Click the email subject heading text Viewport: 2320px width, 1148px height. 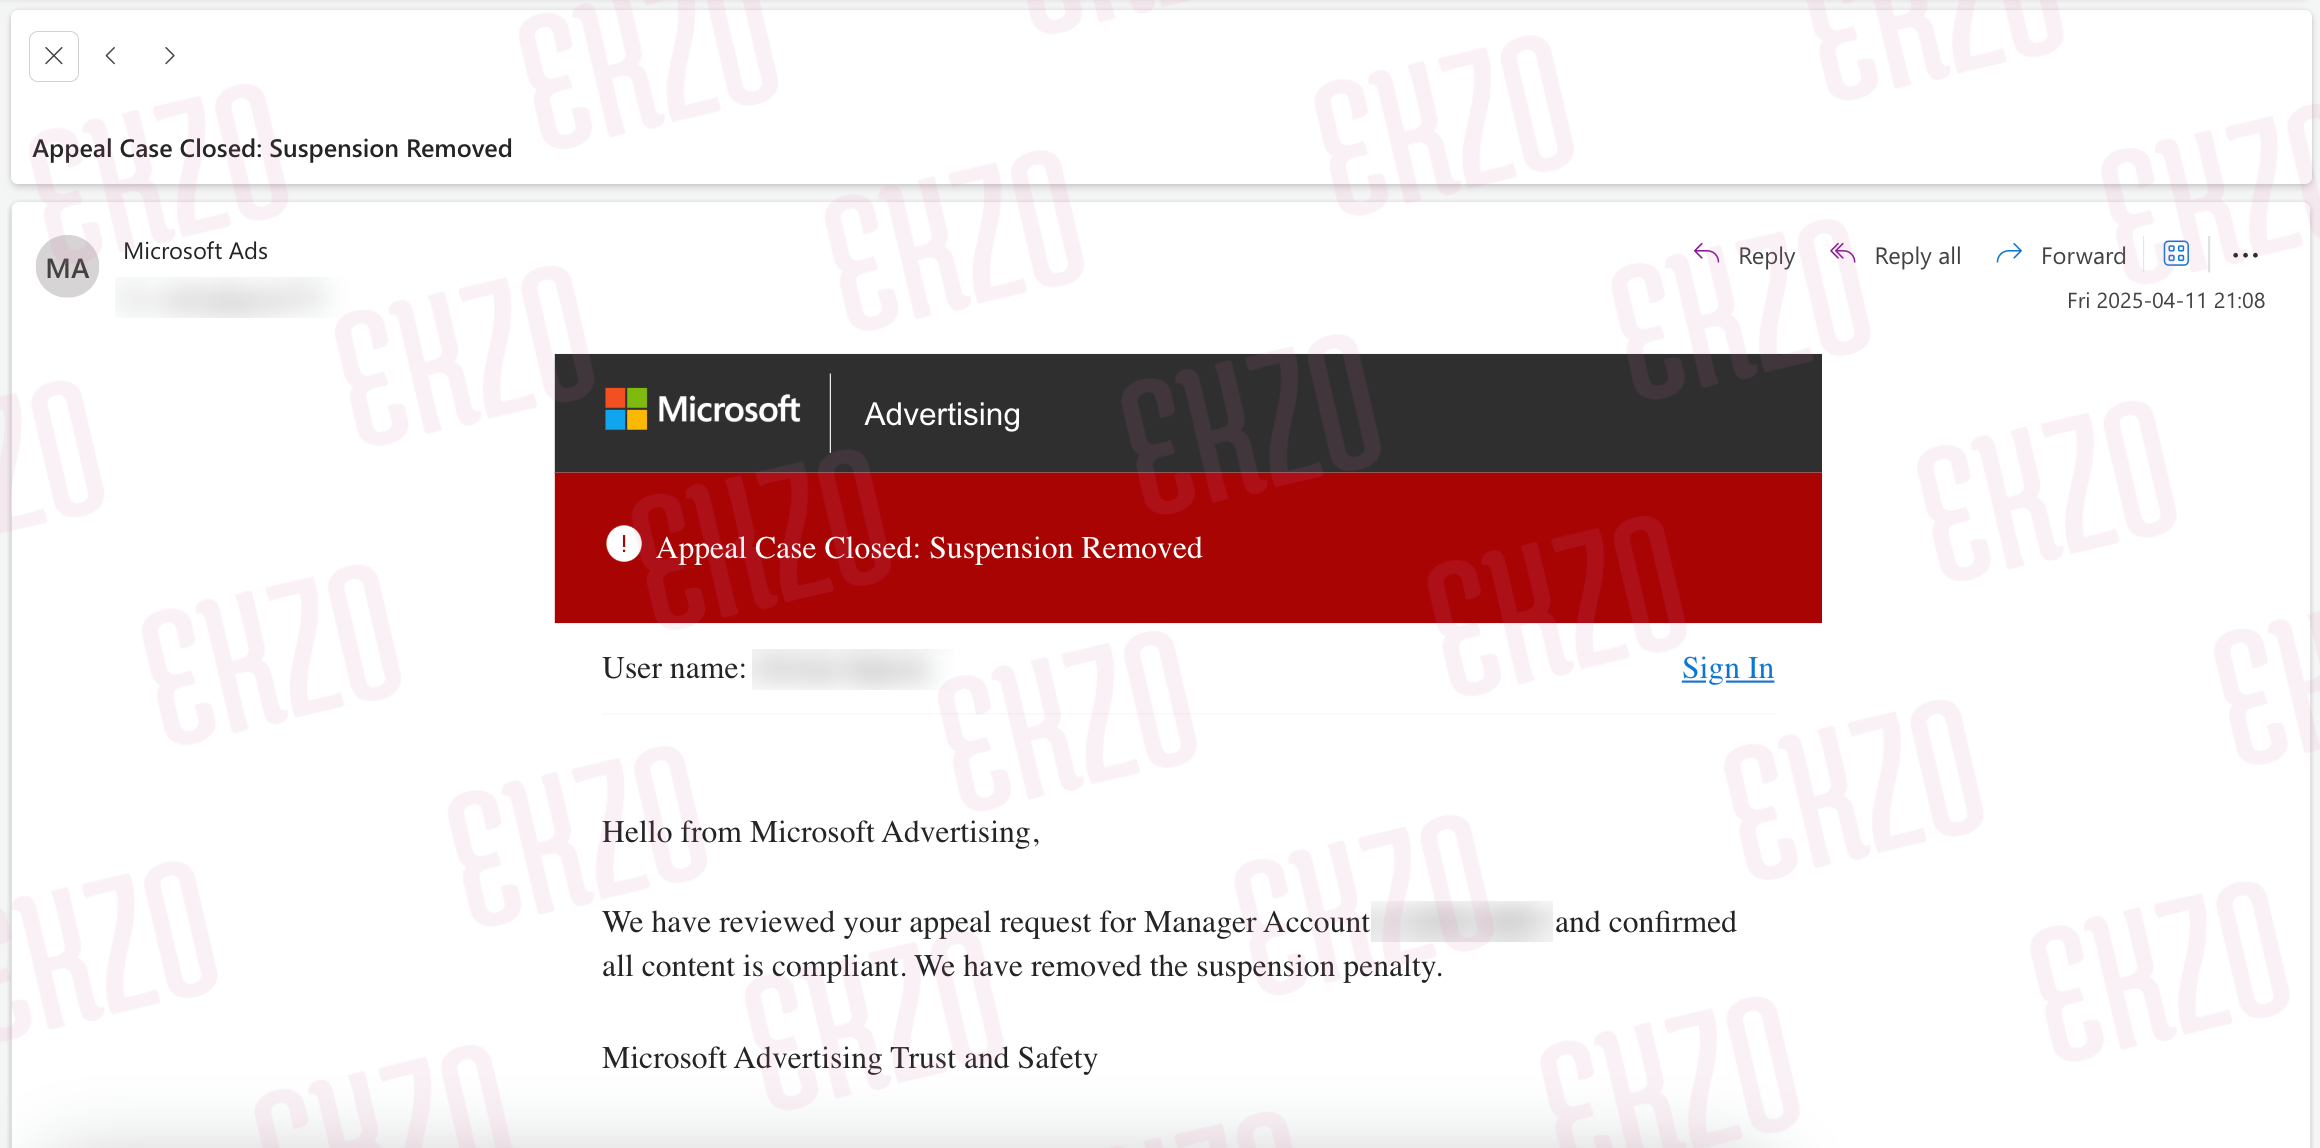tap(272, 148)
